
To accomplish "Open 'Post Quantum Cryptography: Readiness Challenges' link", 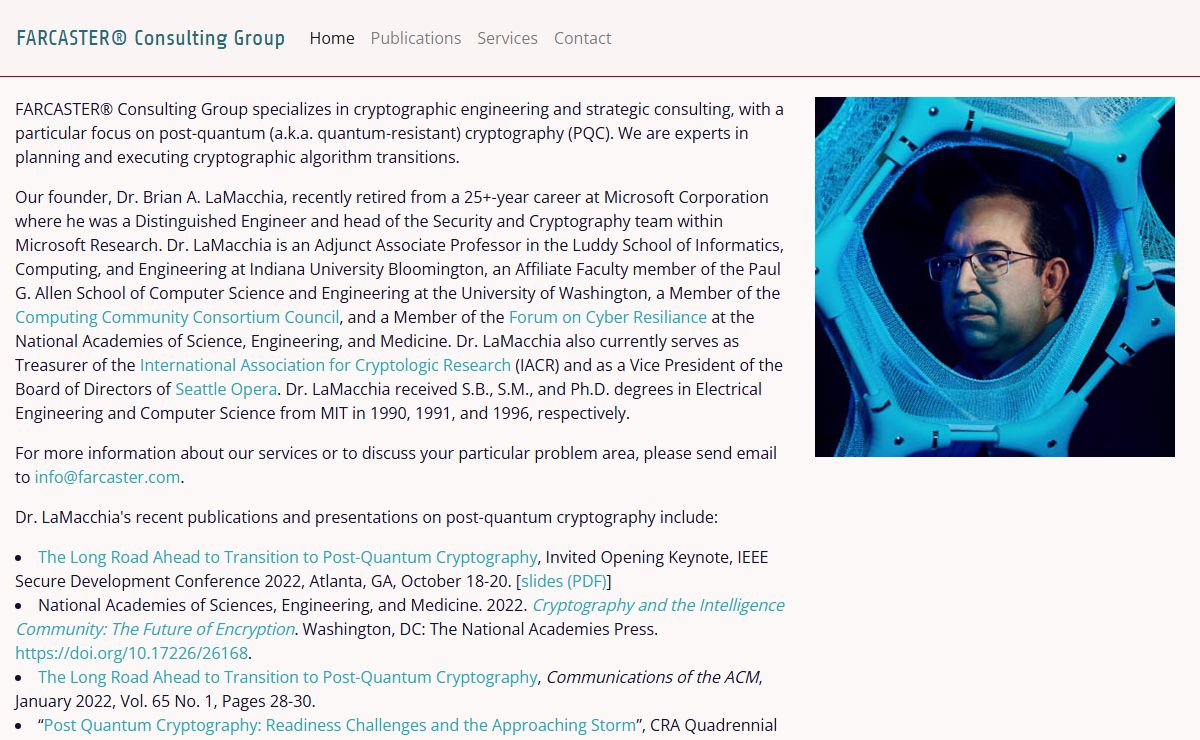I will click(x=340, y=725).
